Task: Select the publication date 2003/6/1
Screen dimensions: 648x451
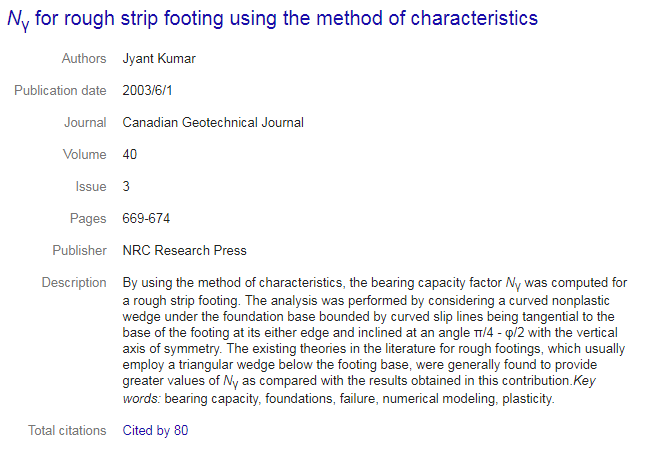Action: [147, 90]
